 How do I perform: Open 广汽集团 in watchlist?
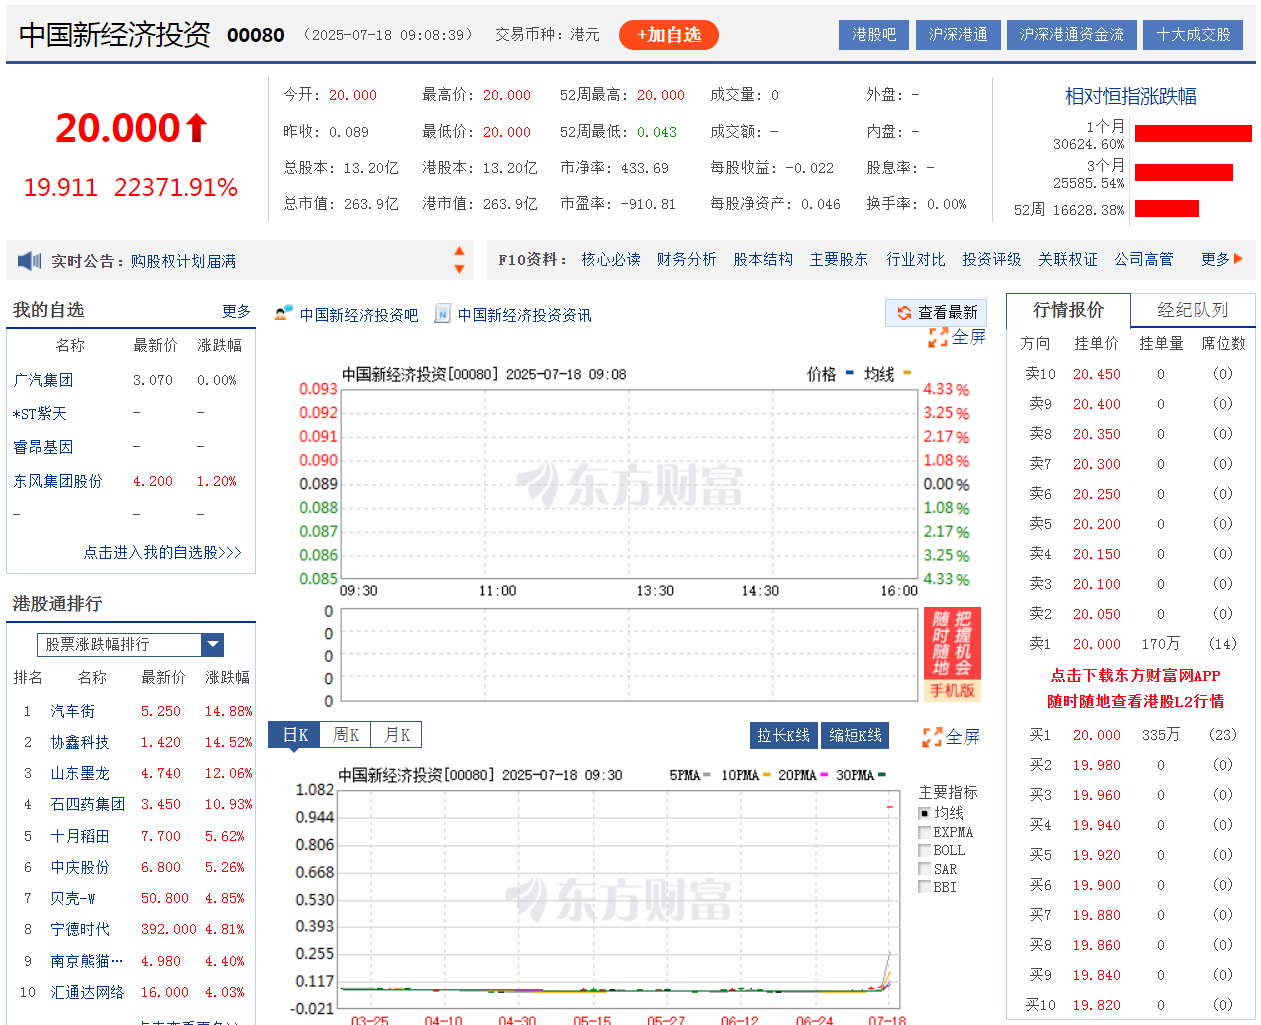[x=43, y=380]
